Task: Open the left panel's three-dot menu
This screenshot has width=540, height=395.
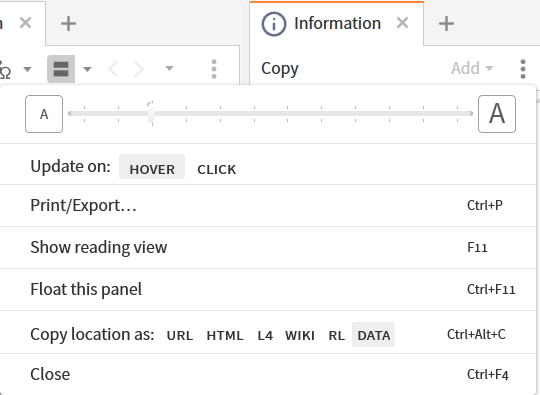Action: point(214,69)
